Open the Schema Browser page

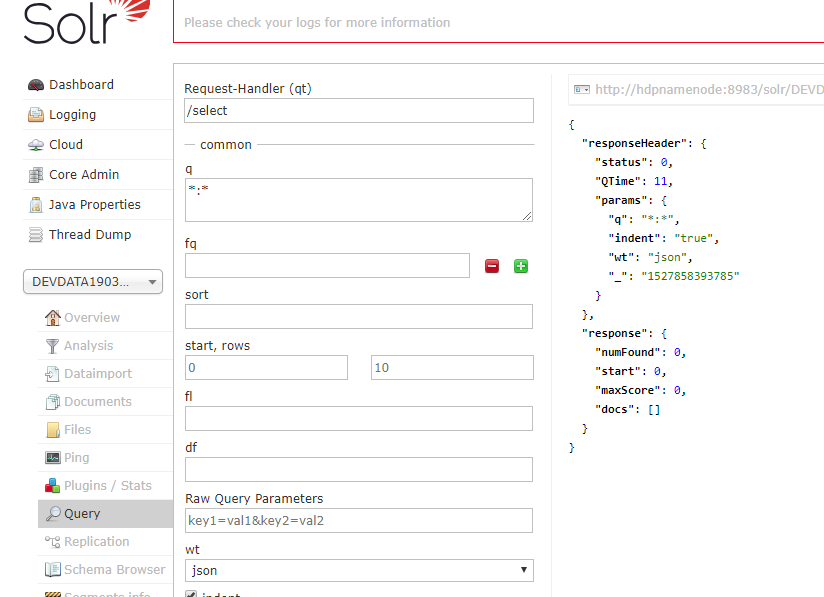point(114,570)
